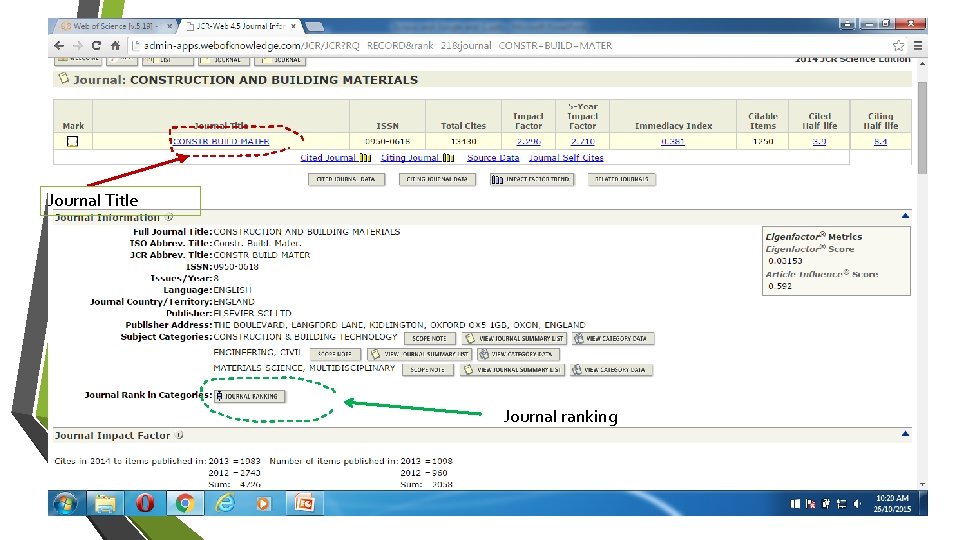The width and height of the screenshot is (960, 540).
Task: Open Scope Note for Materials Science, Multidisciplinary
Action: point(427,370)
